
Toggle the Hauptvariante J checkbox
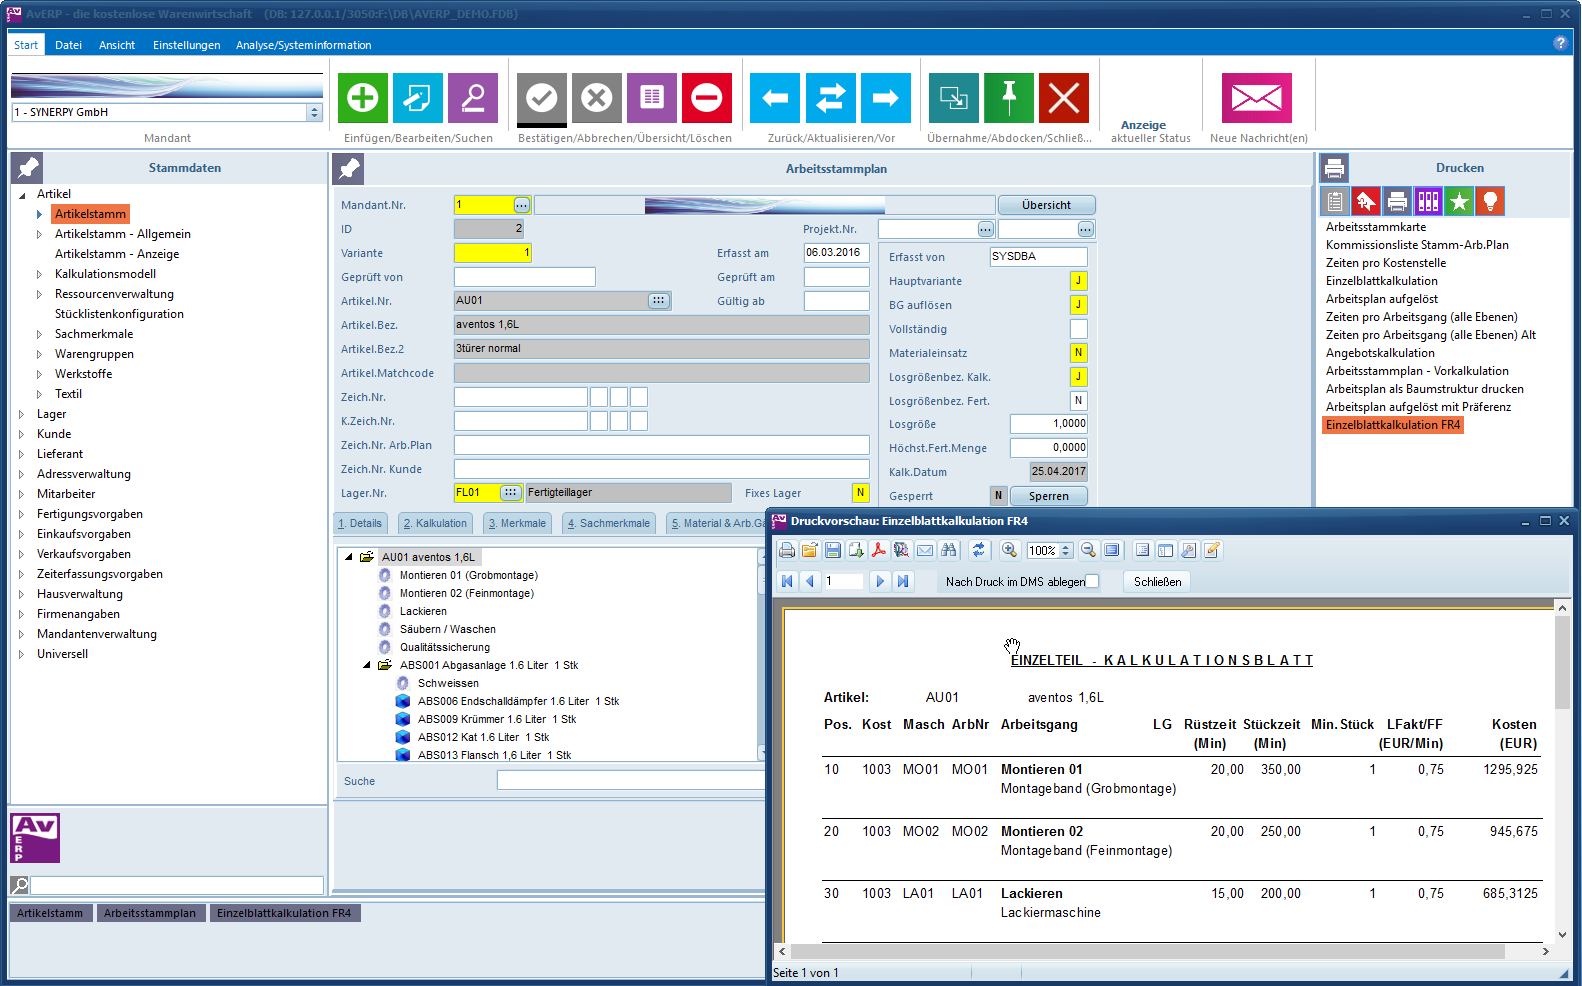point(1078,281)
